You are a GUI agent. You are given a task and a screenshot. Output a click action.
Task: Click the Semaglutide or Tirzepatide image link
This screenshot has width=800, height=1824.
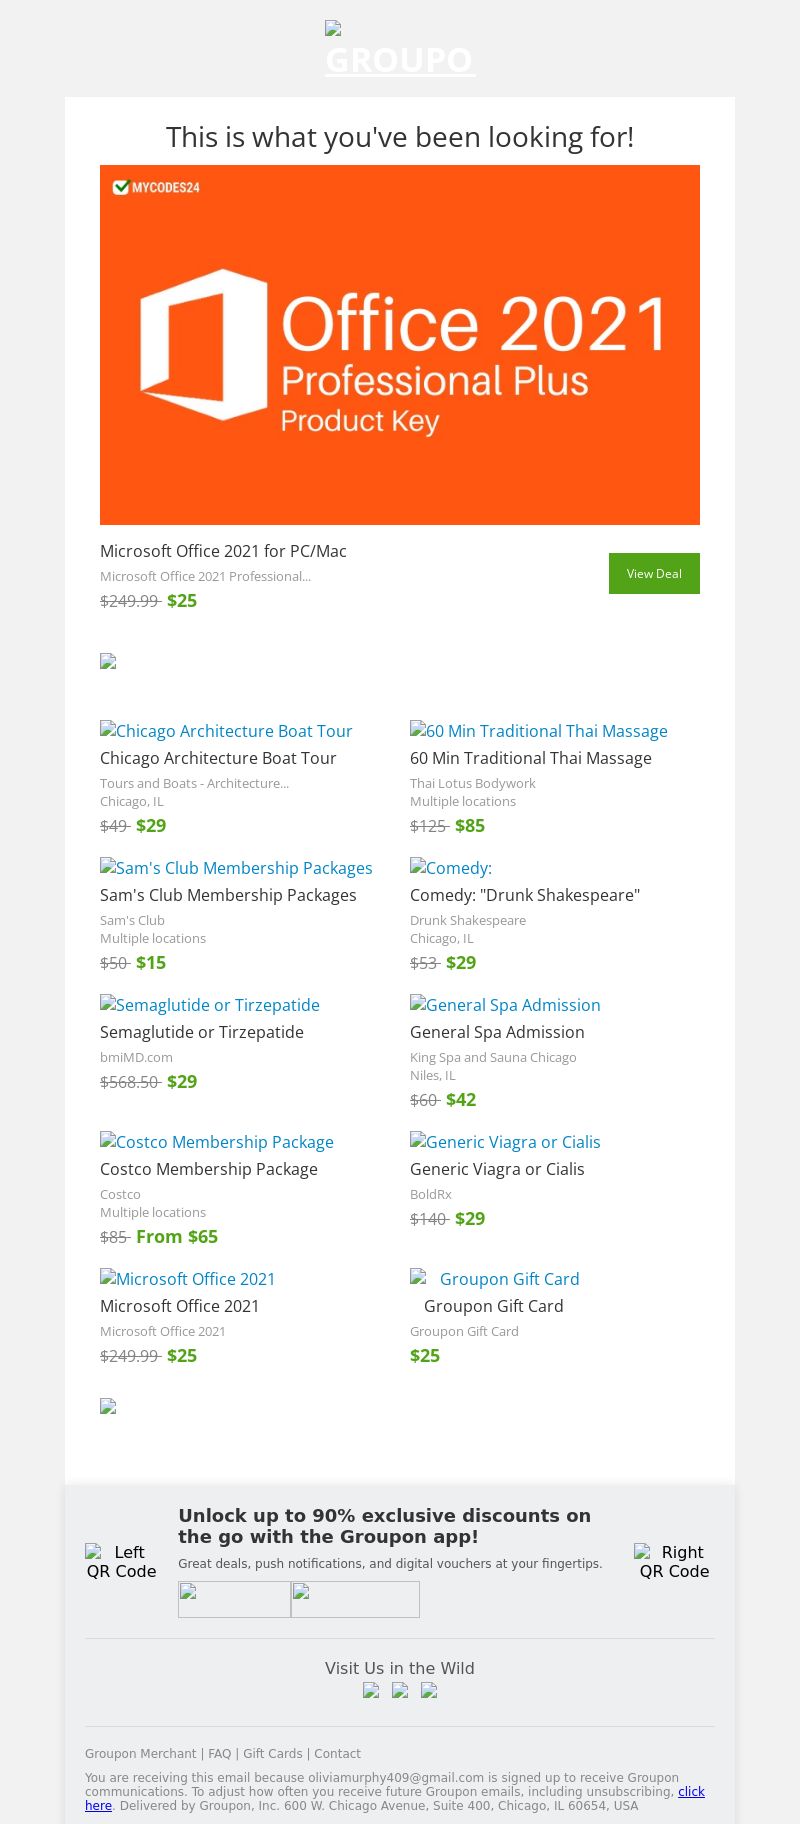point(210,1005)
